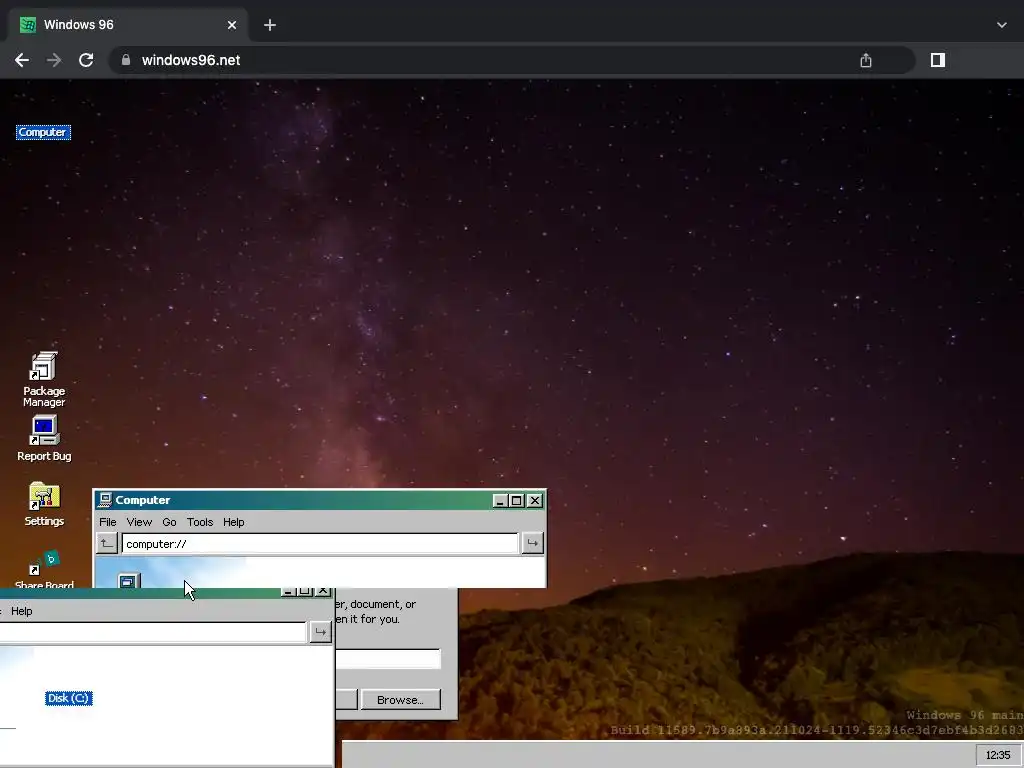
Task: Toggle the browser side panel icon
Action: pos(938,60)
